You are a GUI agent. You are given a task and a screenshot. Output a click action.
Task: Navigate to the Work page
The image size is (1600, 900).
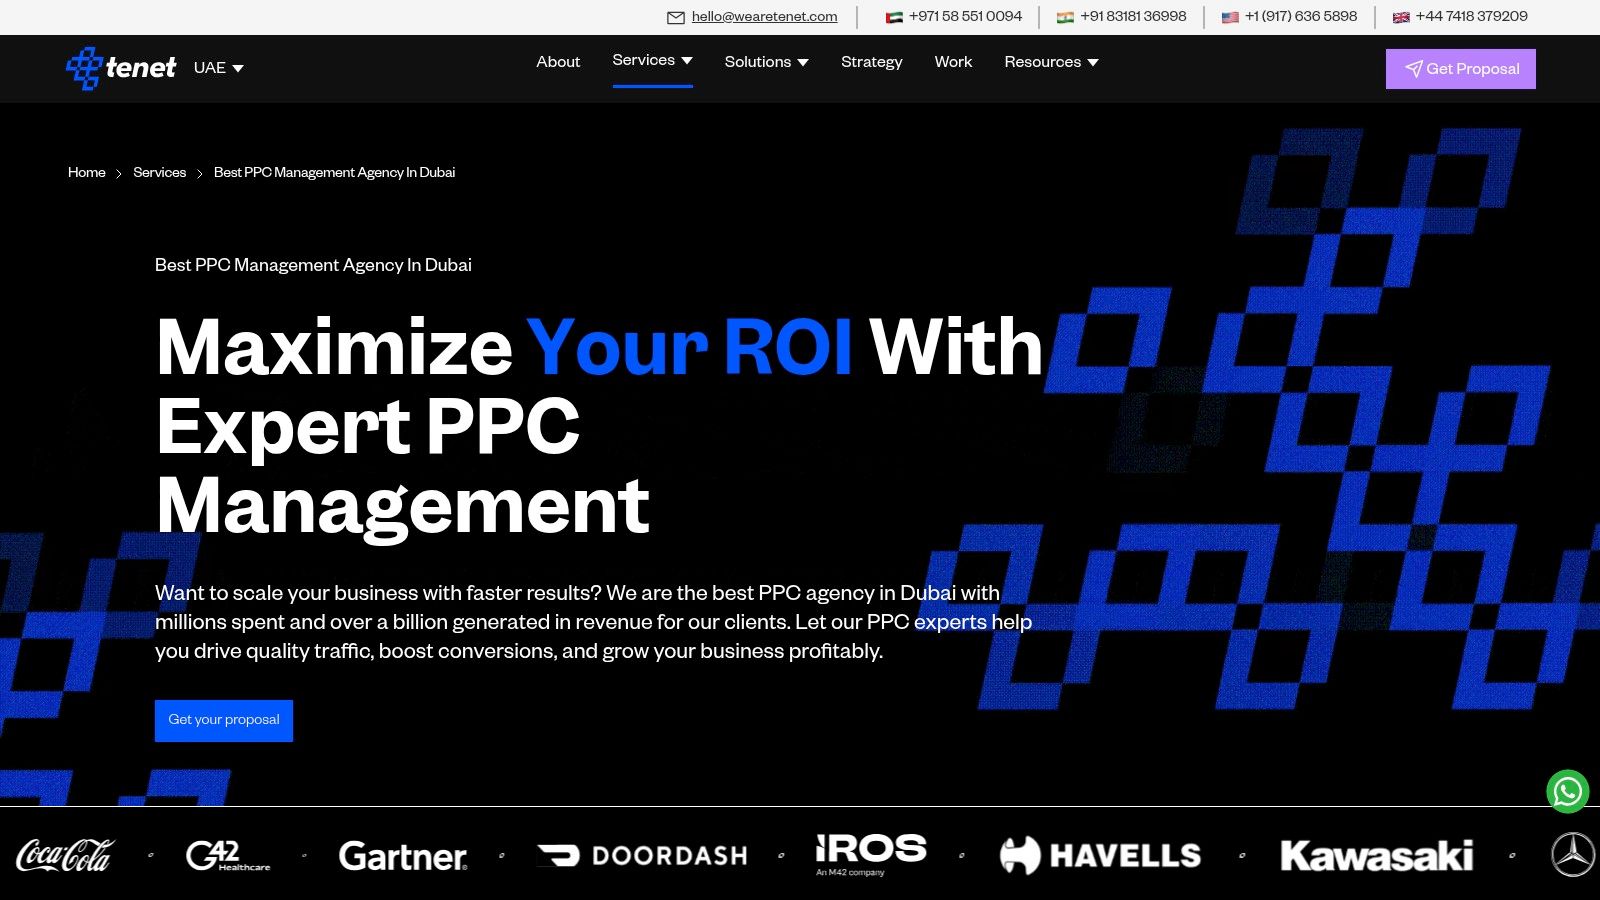(x=953, y=62)
